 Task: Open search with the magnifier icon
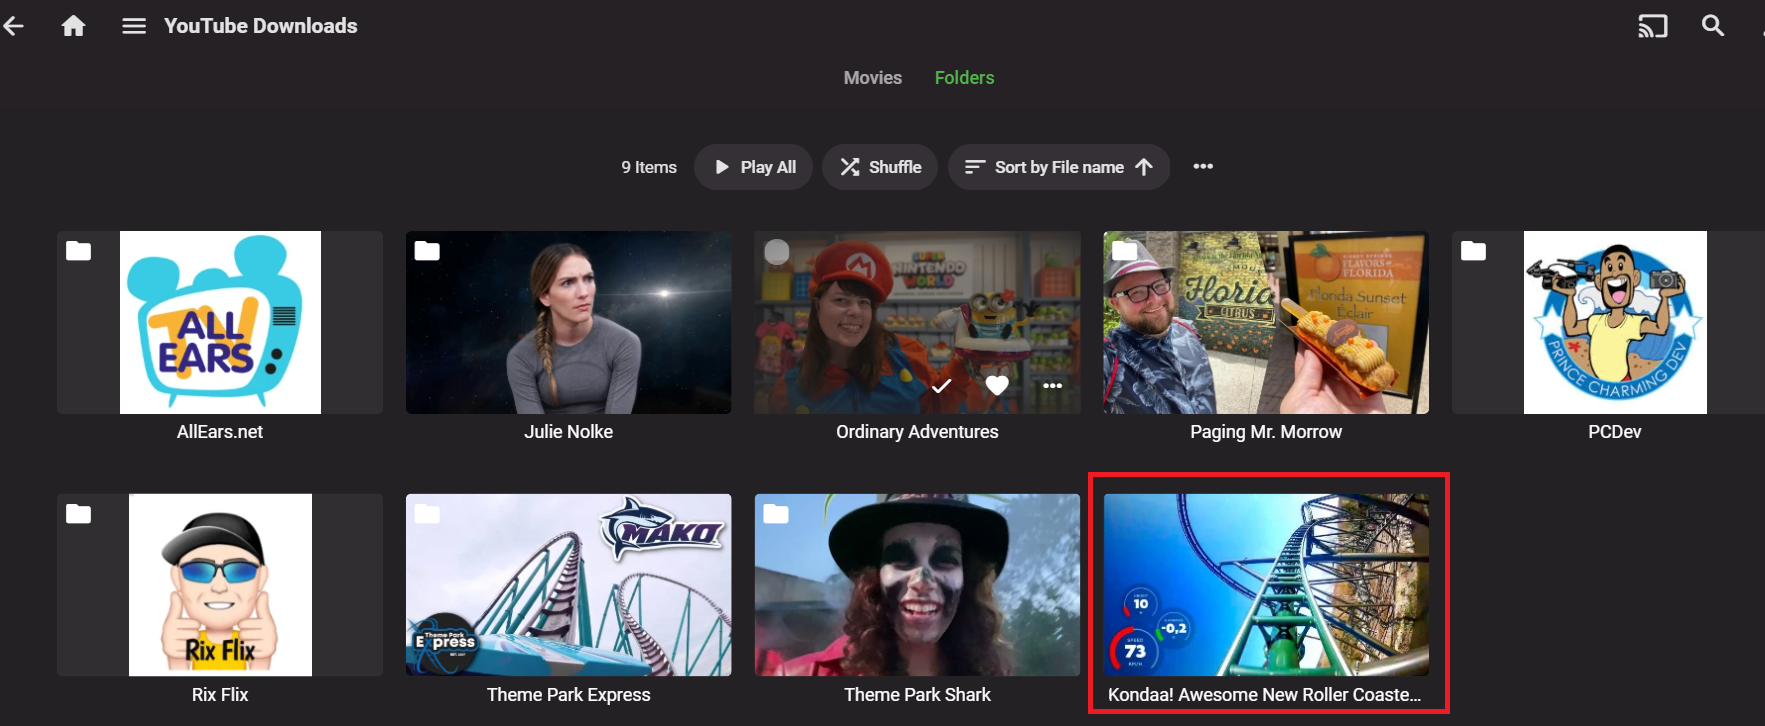[1713, 26]
